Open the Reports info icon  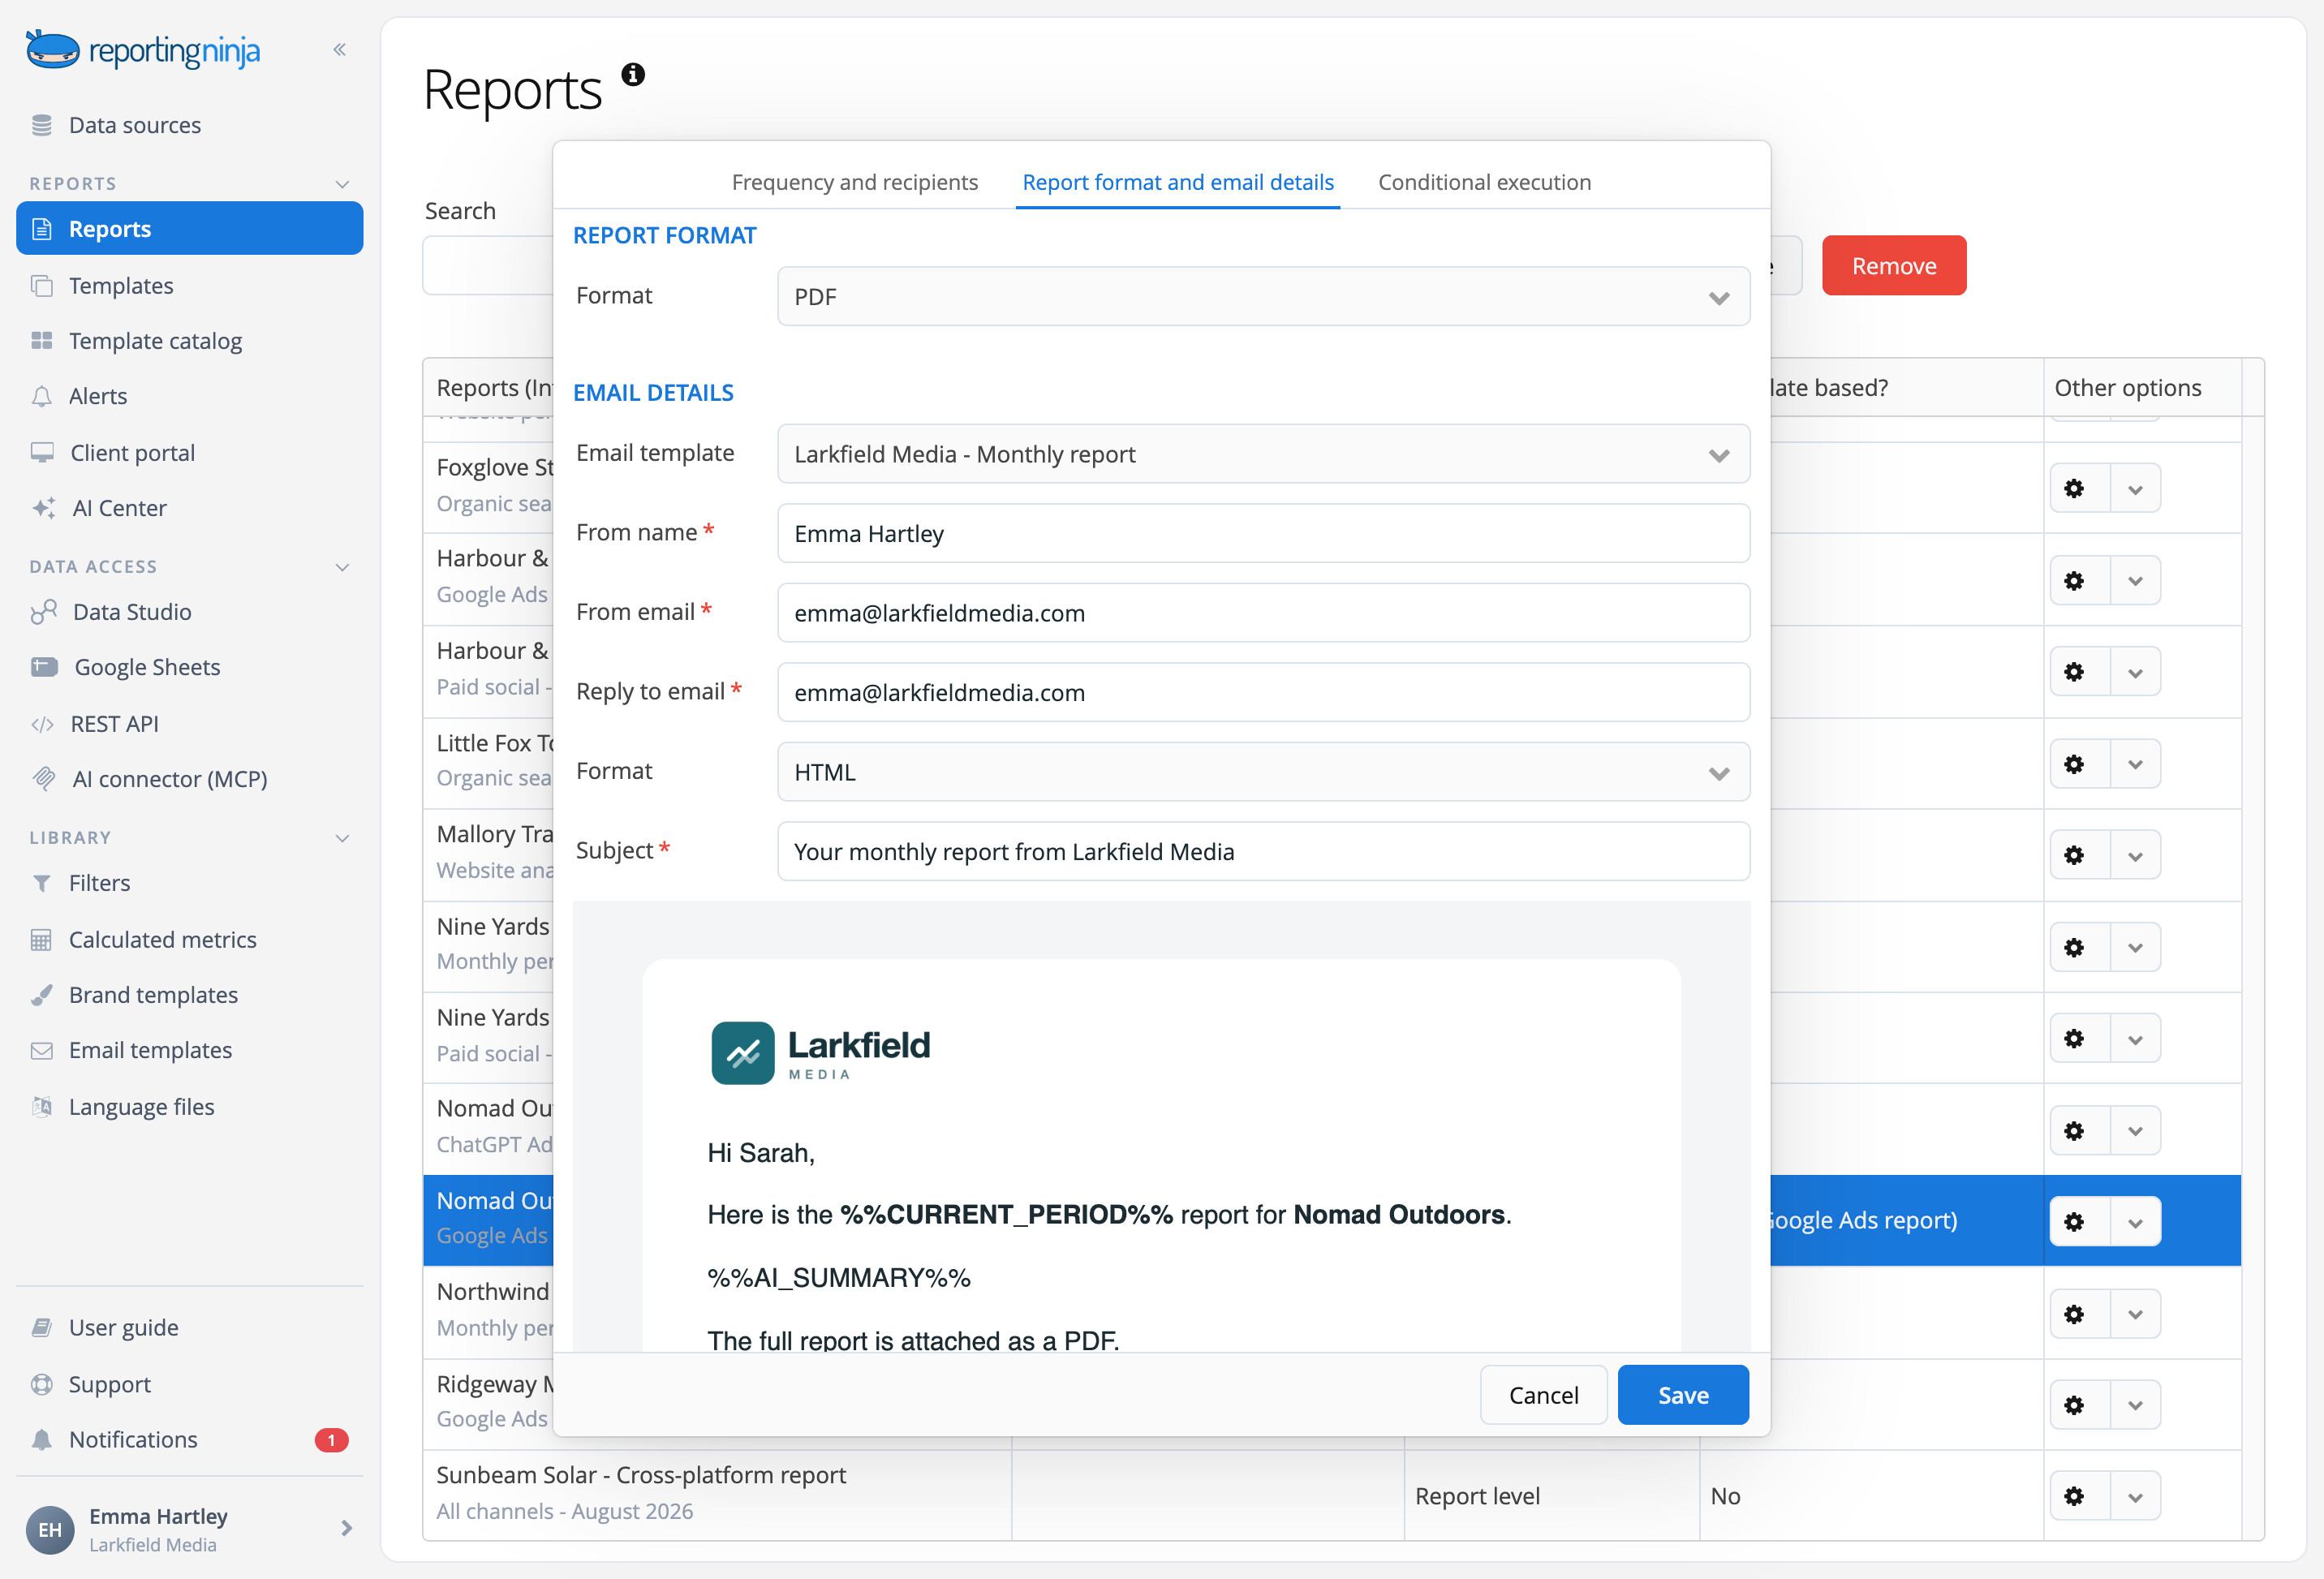pos(633,74)
